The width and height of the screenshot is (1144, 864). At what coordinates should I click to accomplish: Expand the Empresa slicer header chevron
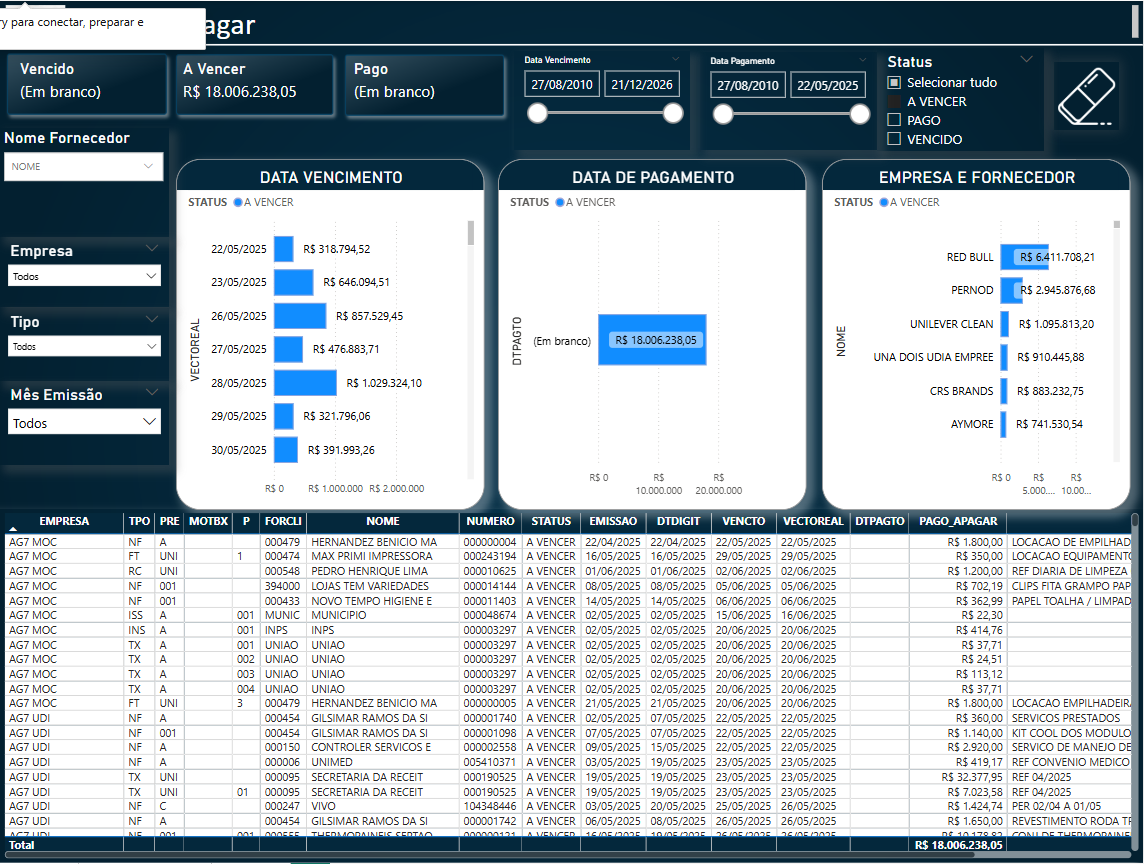point(152,249)
